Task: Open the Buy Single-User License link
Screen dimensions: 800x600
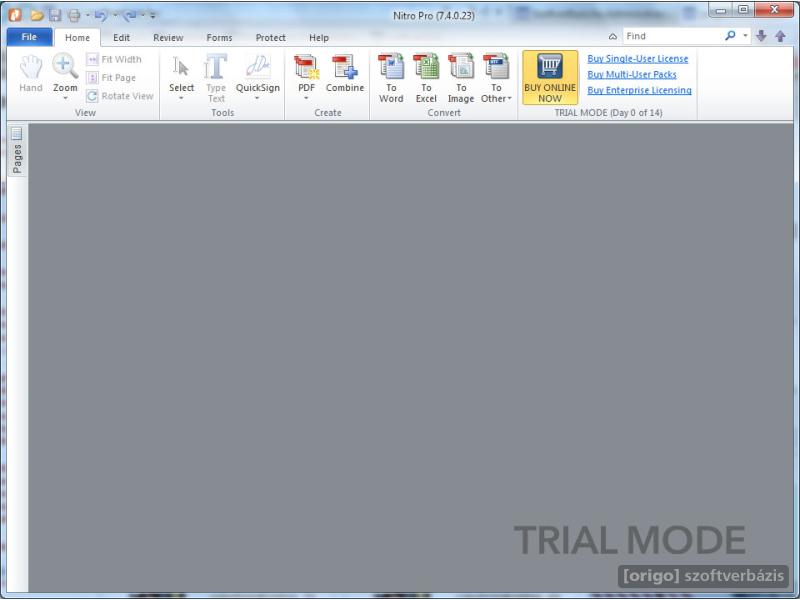Action: coord(638,59)
